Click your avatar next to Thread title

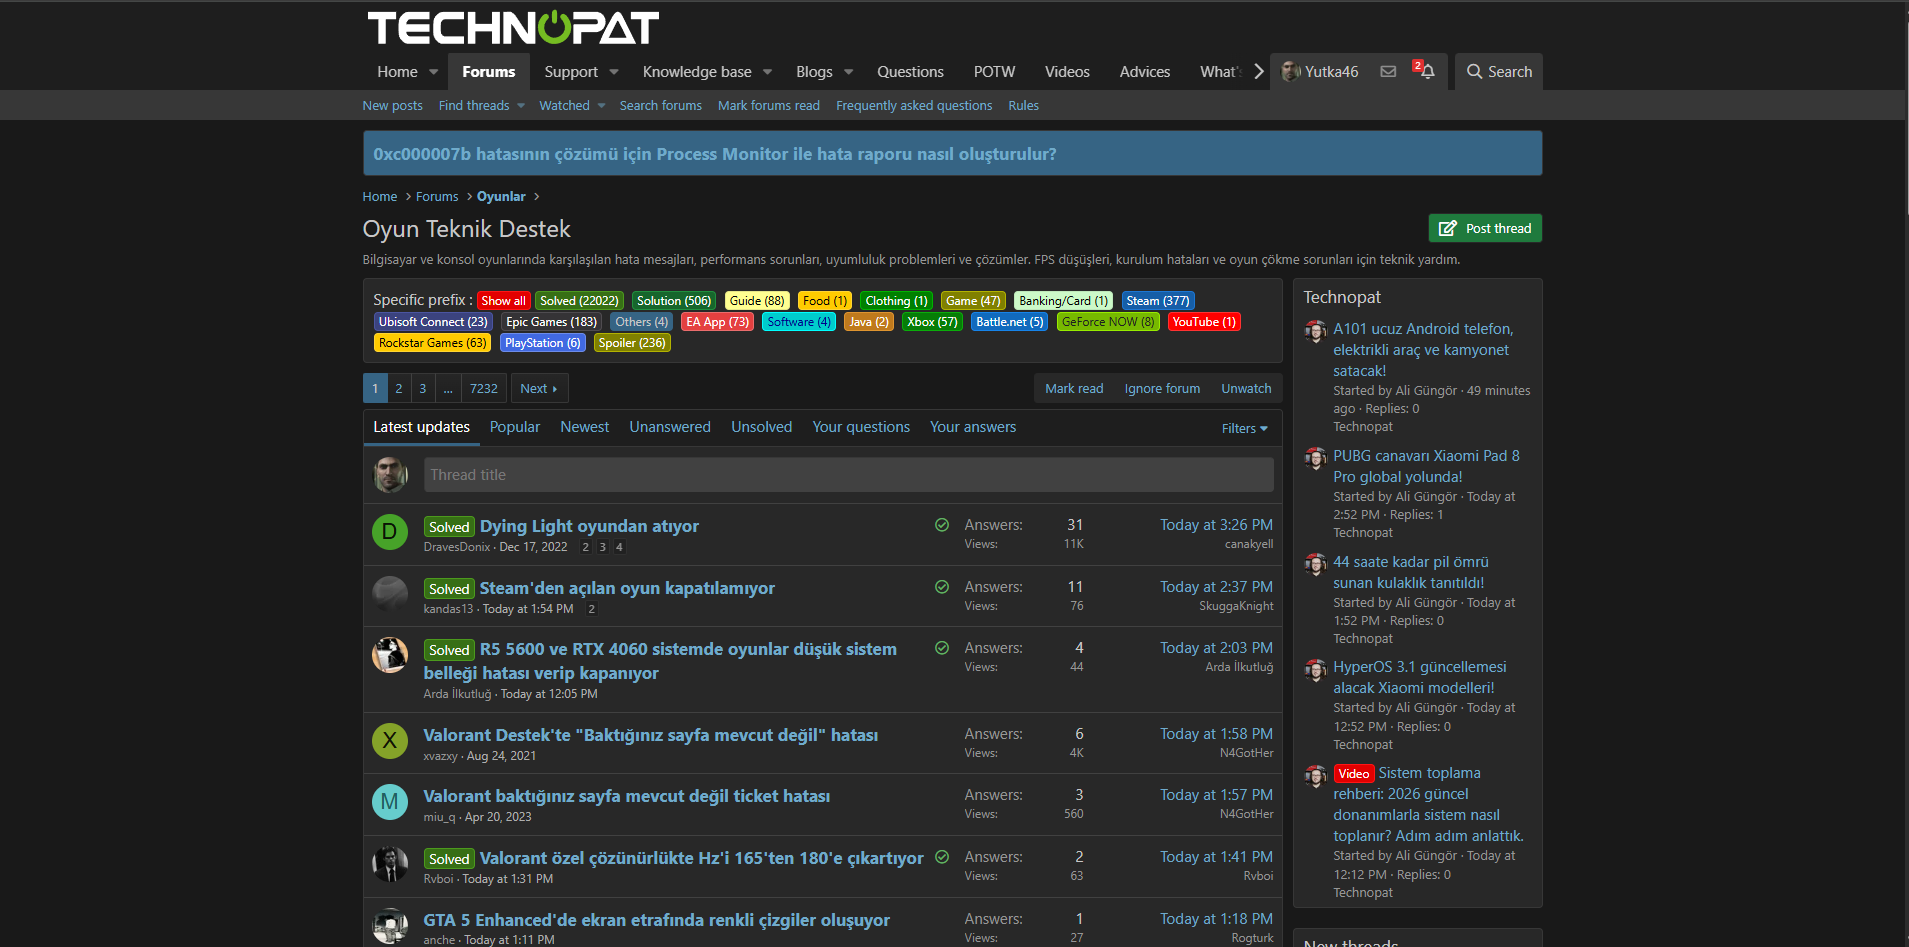(x=390, y=475)
